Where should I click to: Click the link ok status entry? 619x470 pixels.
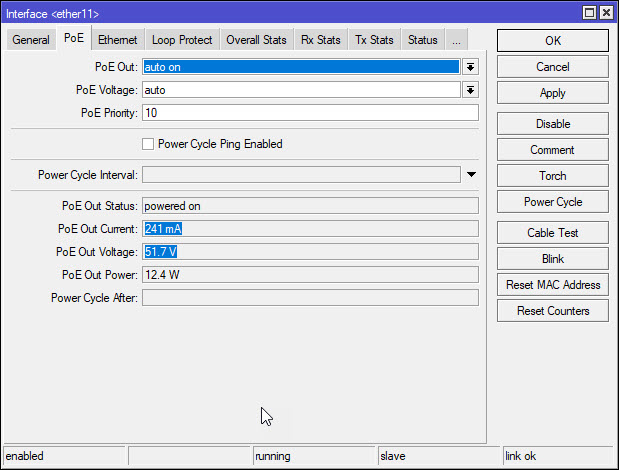tap(558, 456)
